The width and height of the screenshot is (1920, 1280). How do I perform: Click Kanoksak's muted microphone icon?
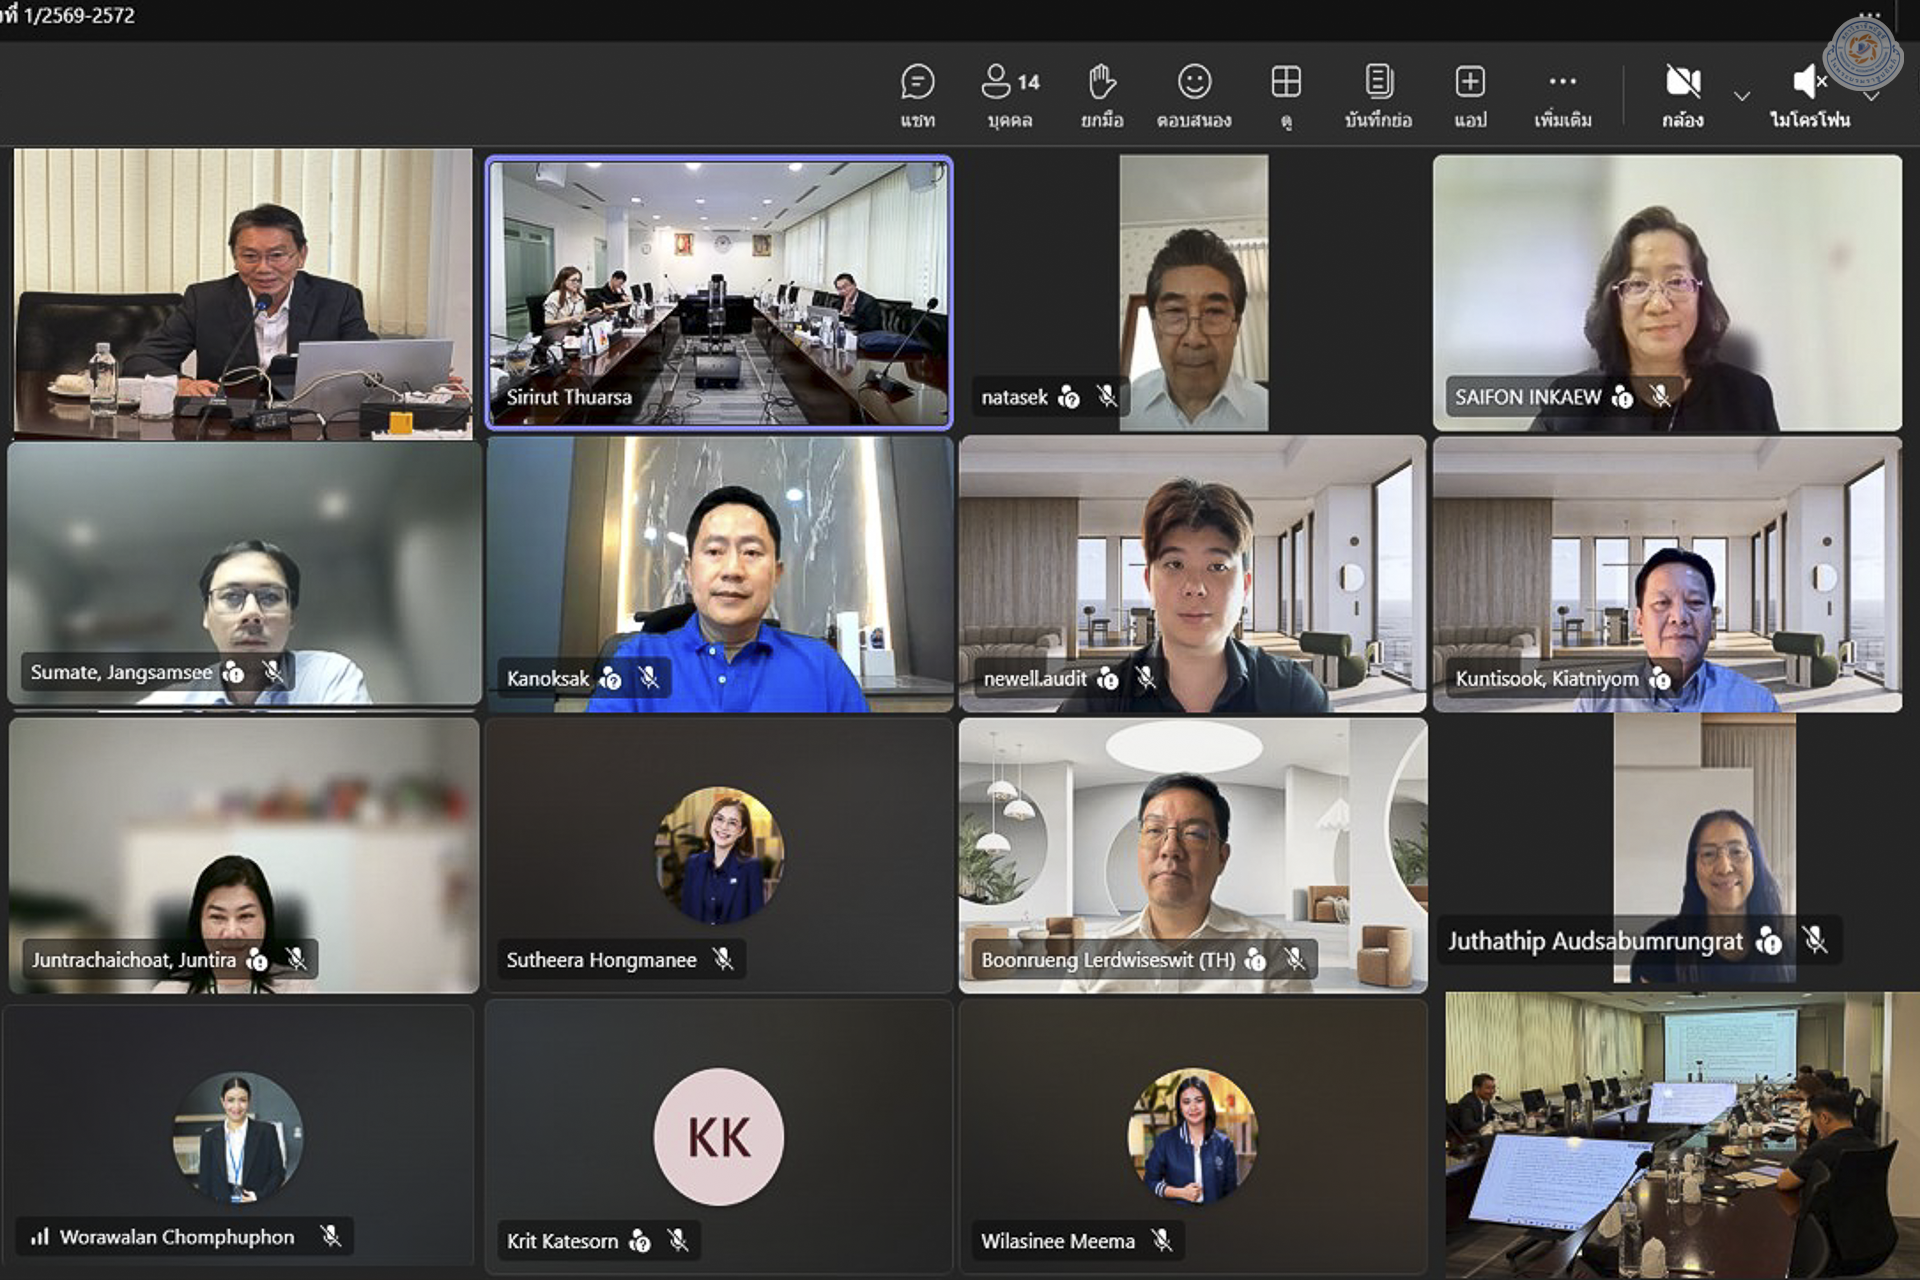point(649,678)
